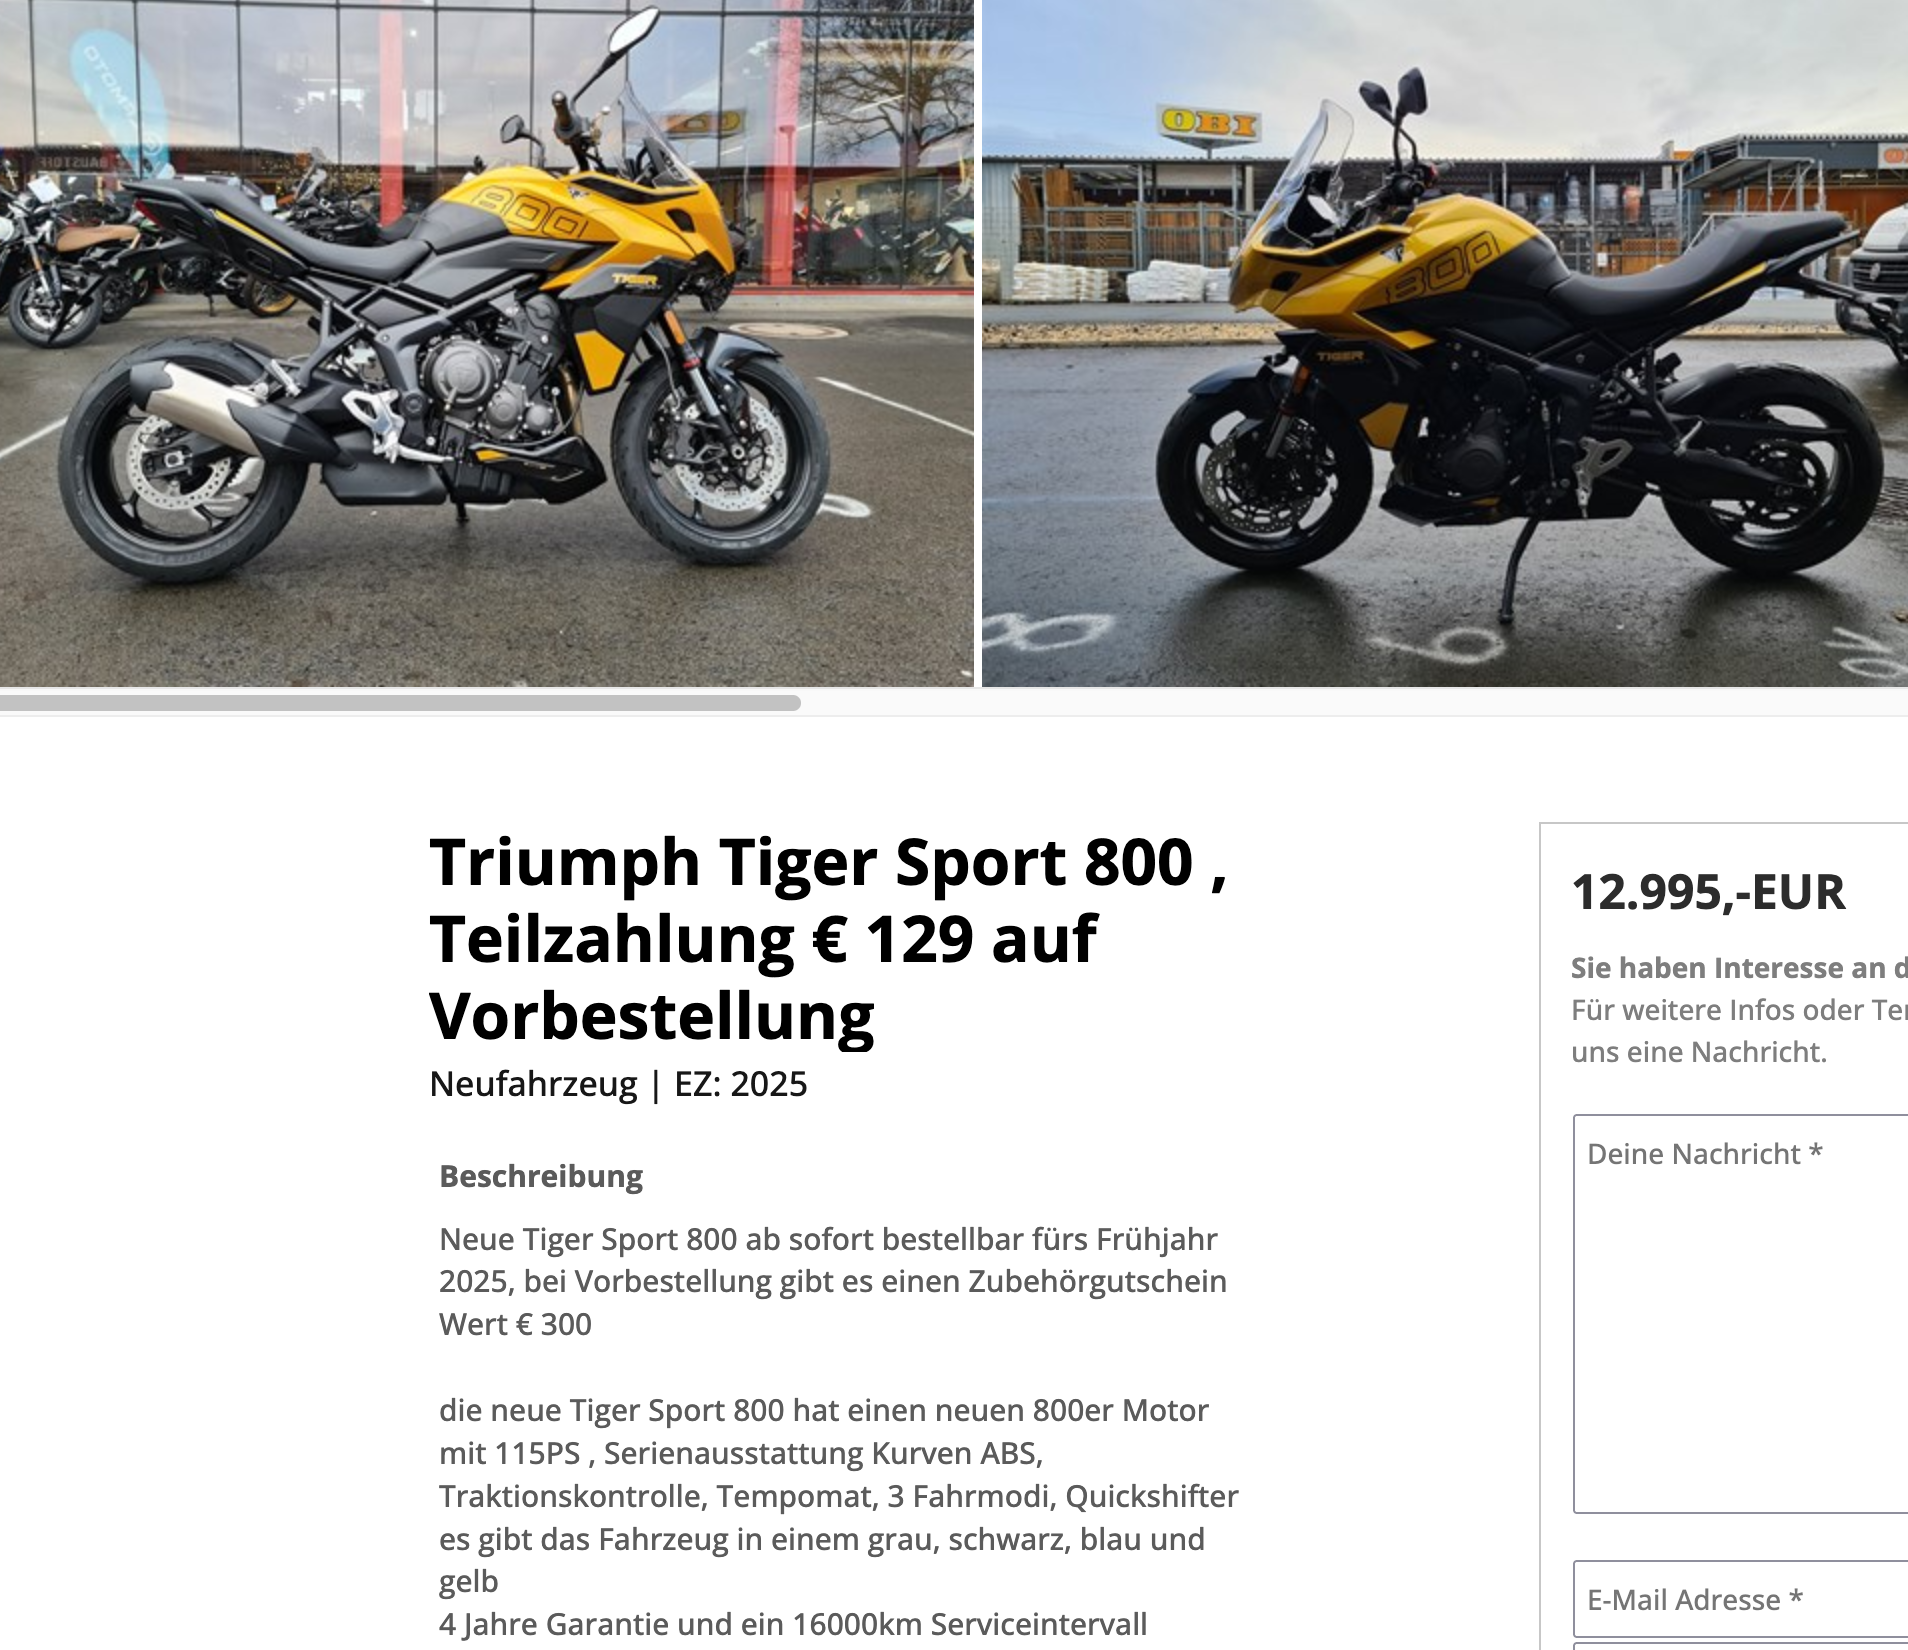The width and height of the screenshot is (1908, 1650).
Task: Click the line about the new 800er Motor
Action: pos(824,1410)
